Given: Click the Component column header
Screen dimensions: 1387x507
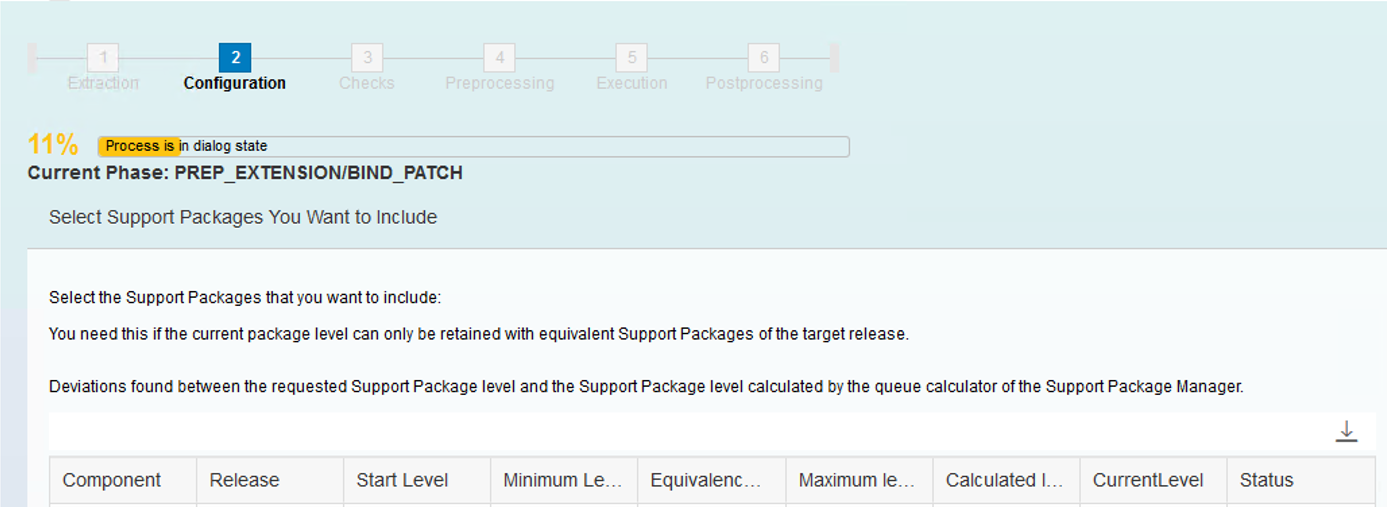Looking at the screenshot, I should [123, 480].
